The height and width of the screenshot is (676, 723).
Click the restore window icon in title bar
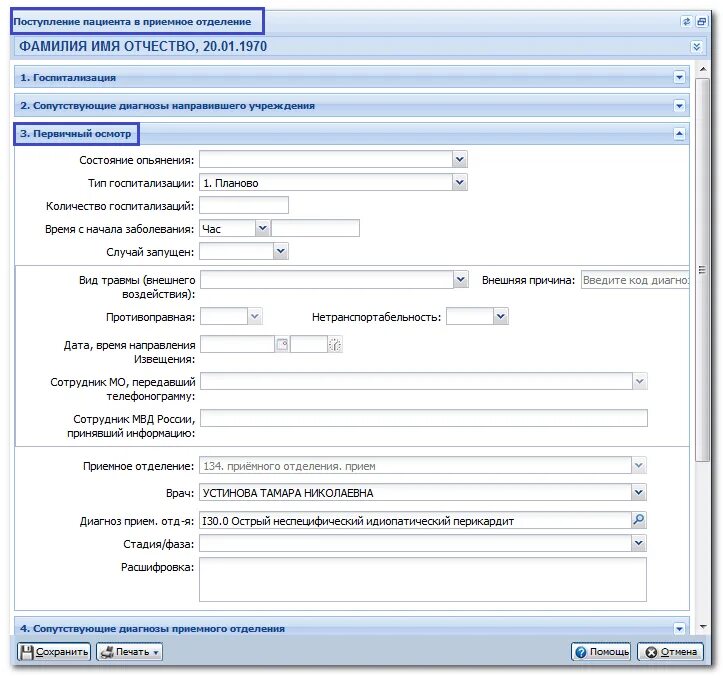pos(701,22)
